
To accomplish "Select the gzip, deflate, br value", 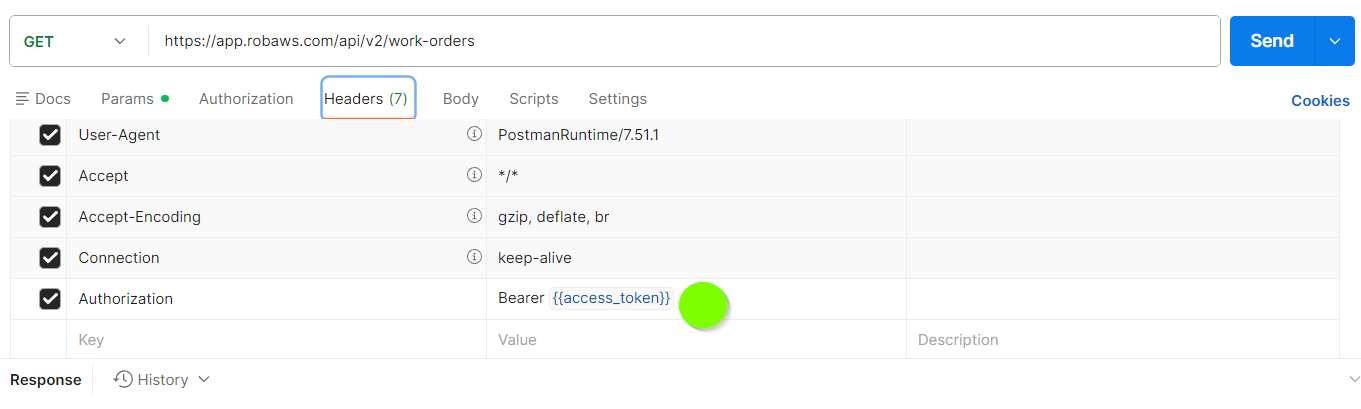I will tap(554, 217).
